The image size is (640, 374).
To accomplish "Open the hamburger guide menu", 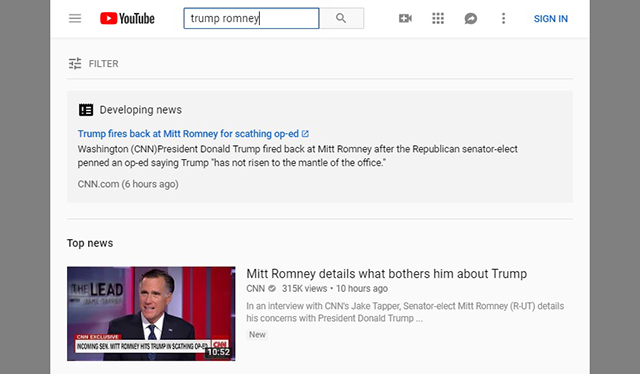I will pyautogui.click(x=75, y=18).
